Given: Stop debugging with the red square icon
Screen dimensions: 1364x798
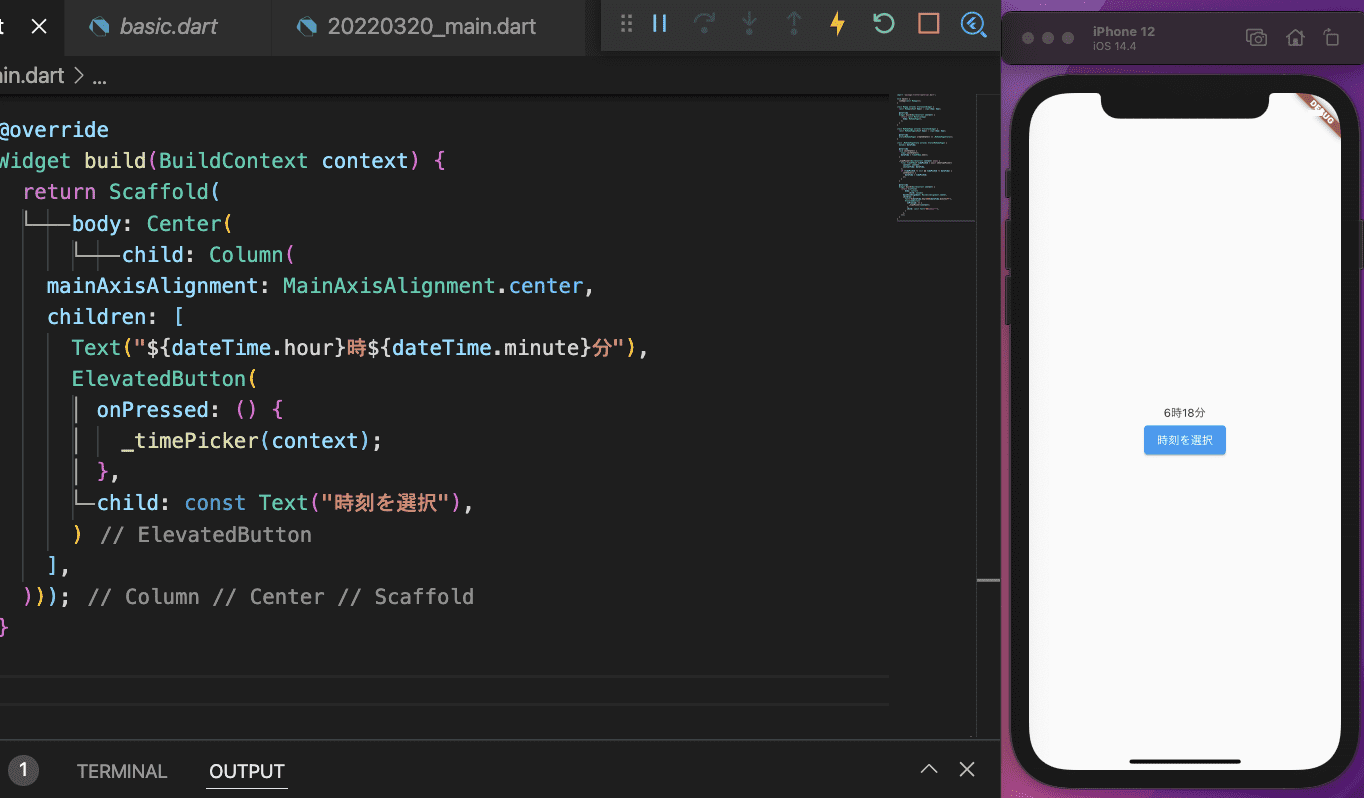Looking at the screenshot, I should tap(927, 23).
